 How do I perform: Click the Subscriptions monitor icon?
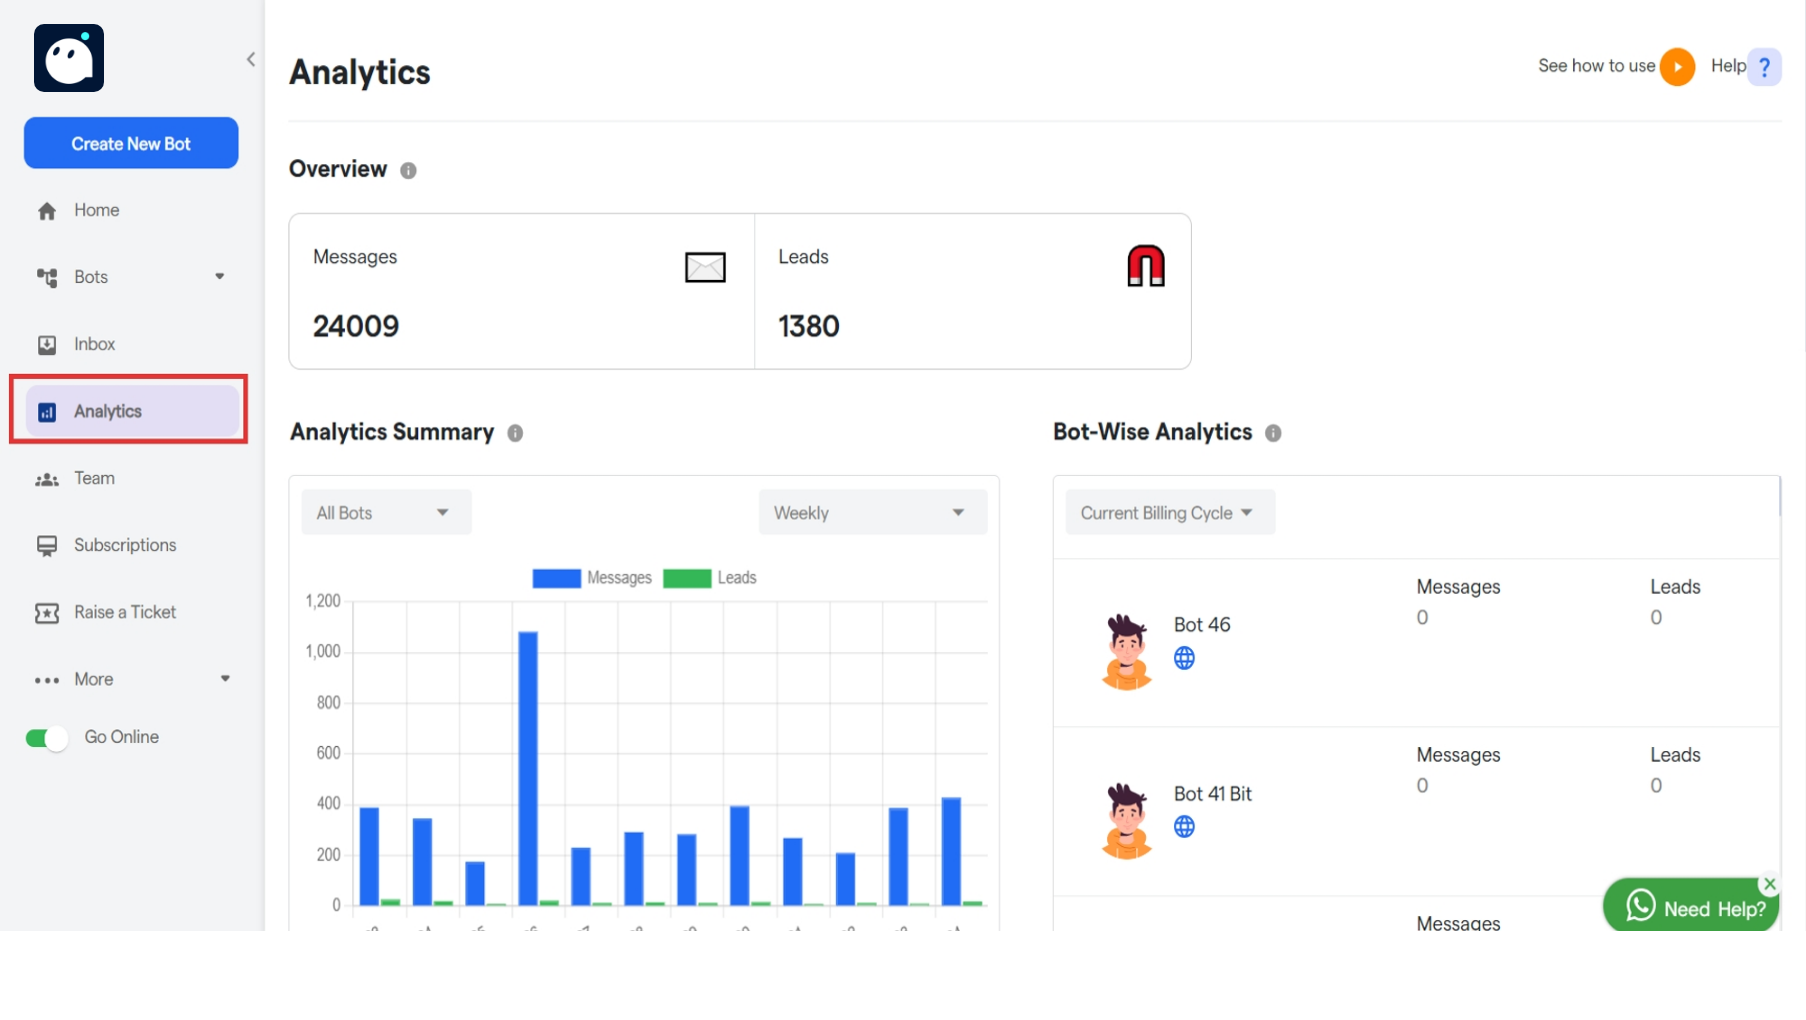[x=47, y=545]
